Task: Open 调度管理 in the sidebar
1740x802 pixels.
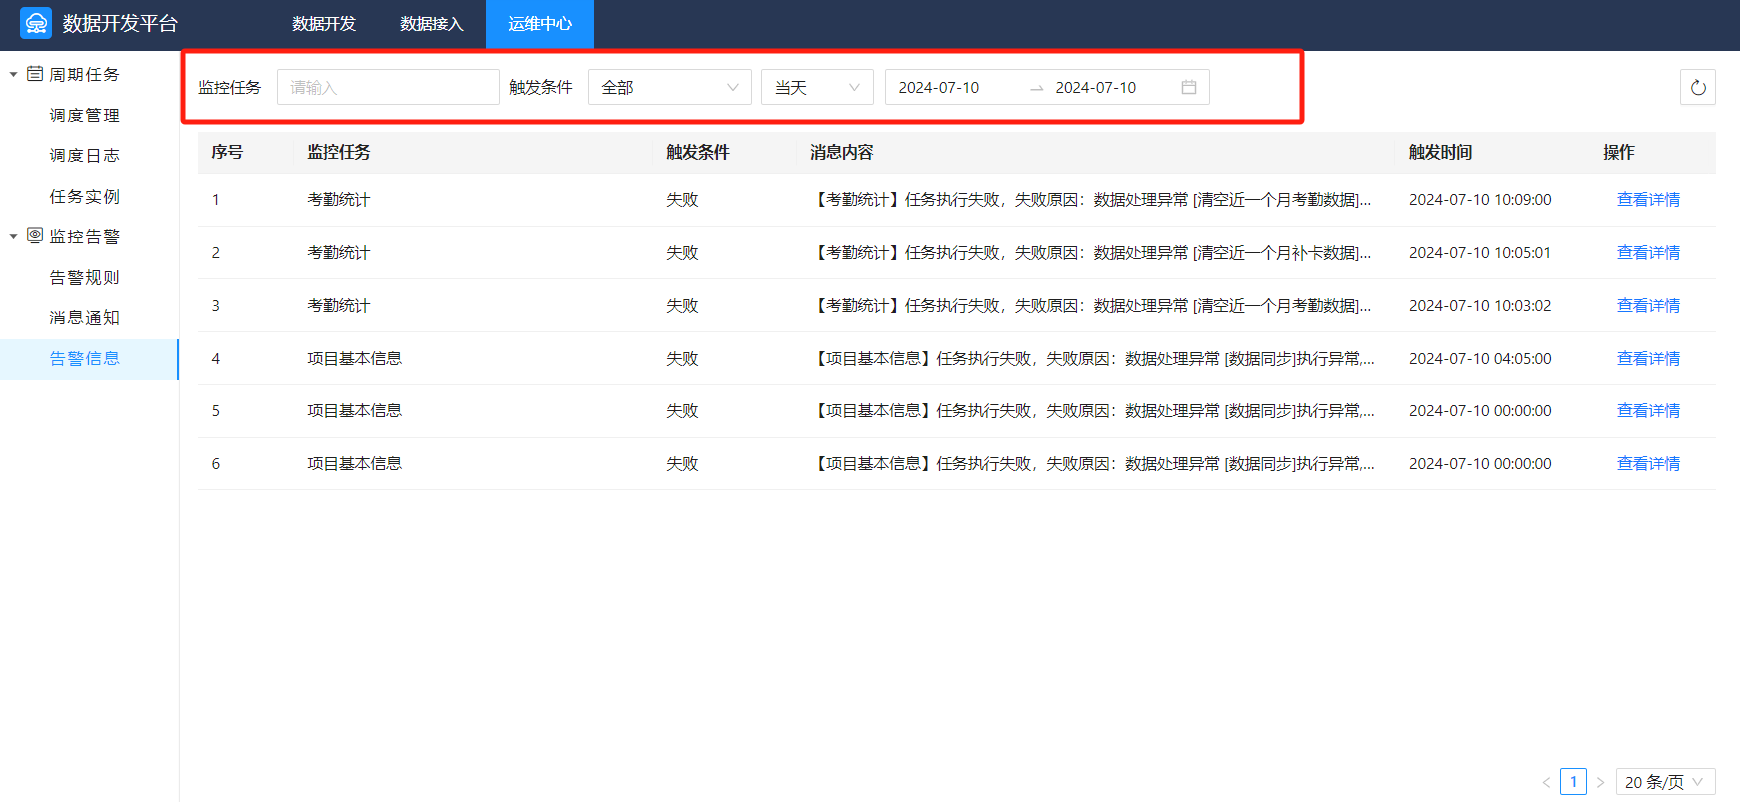Action: click(x=85, y=116)
